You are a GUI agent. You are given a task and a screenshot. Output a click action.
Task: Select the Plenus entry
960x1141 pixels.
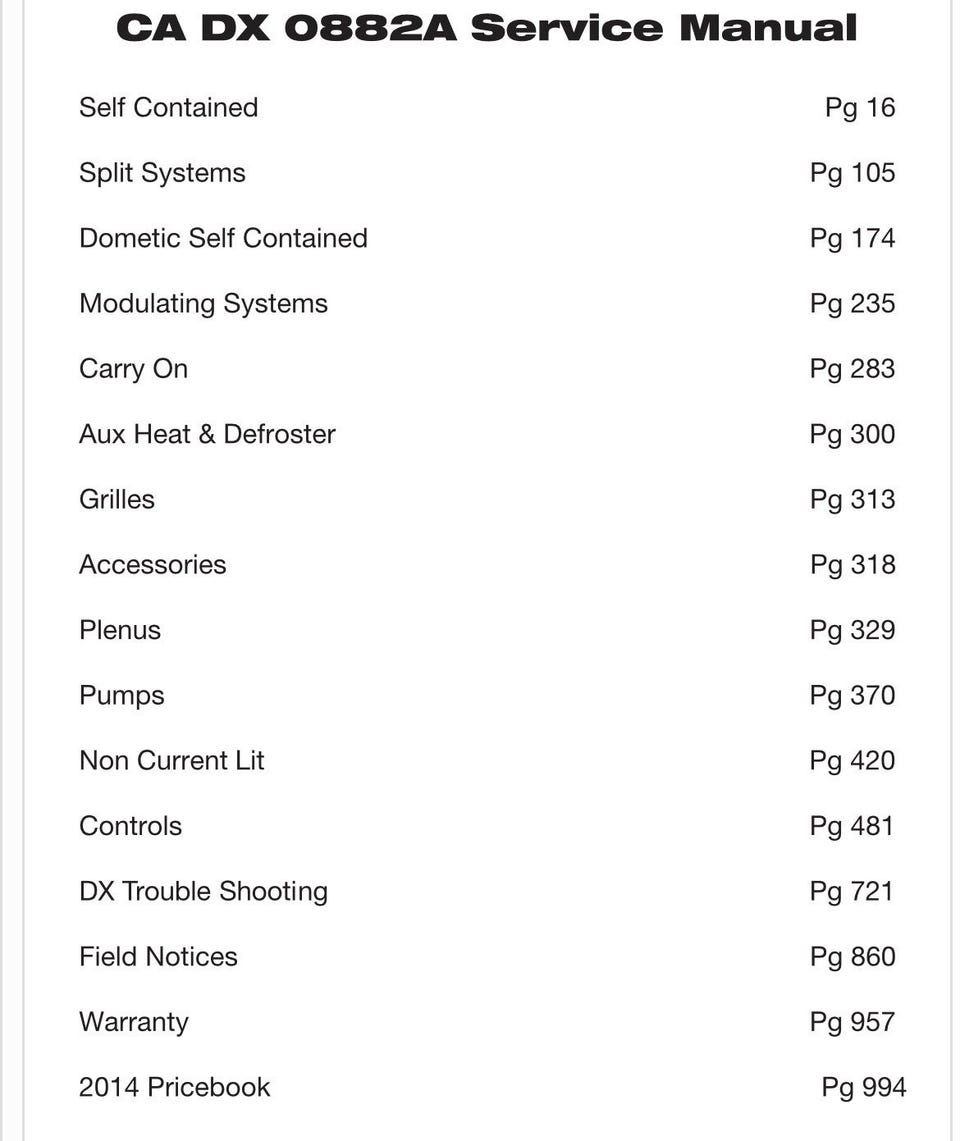tap(119, 630)
